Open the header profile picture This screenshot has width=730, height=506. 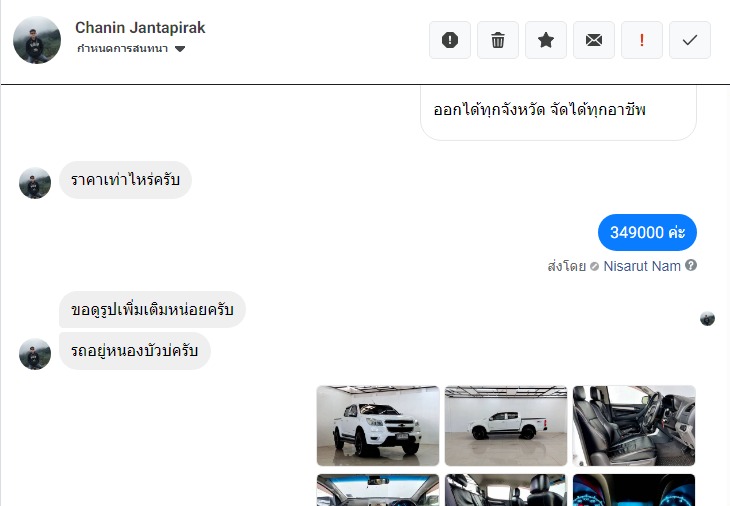tap(37, 40)
